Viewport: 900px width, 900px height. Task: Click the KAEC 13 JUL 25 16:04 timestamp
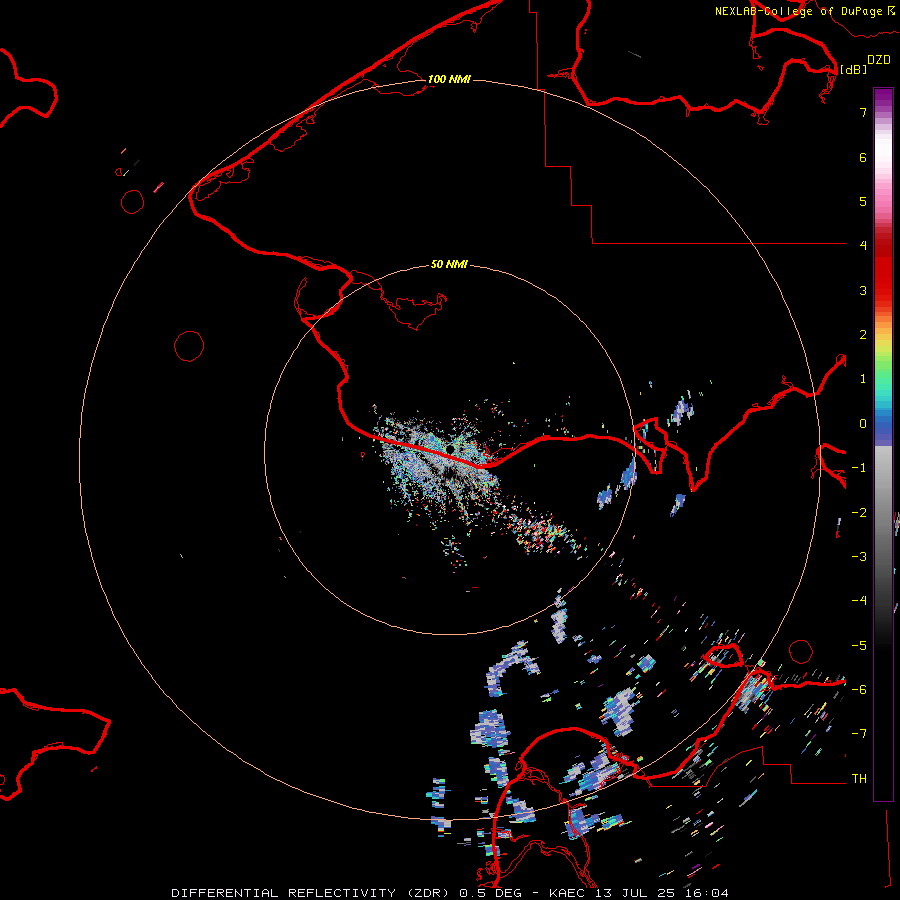(x=639, y=893)
